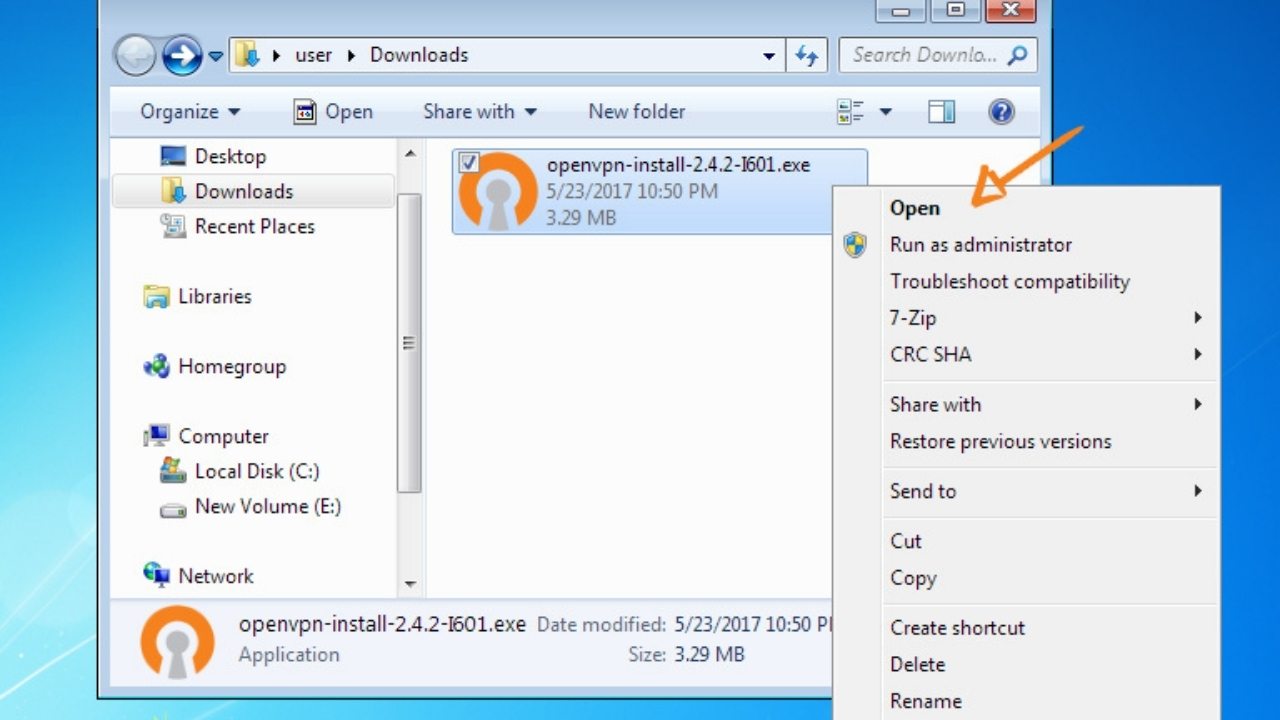Image resolution: width=1280 pixels, height=720 pixels.
Task: Click the blue Help question mark icon
Action: click(1002, 112)
